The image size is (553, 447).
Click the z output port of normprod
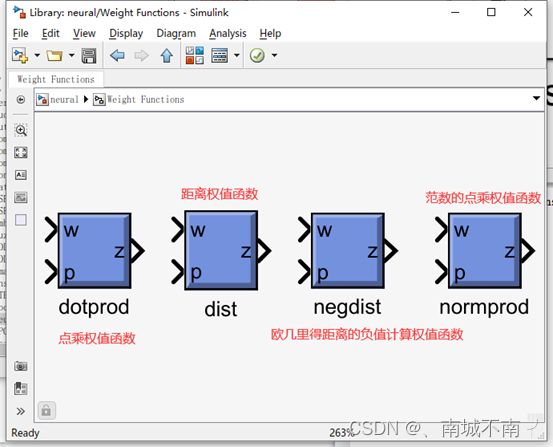[x=528, y=251]
